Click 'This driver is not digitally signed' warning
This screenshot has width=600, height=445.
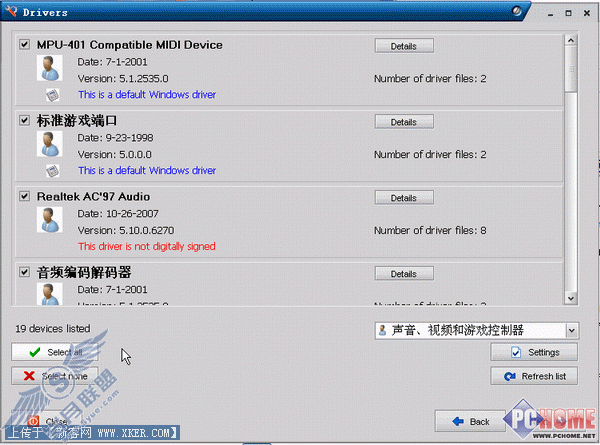click(x=147, y=246)
